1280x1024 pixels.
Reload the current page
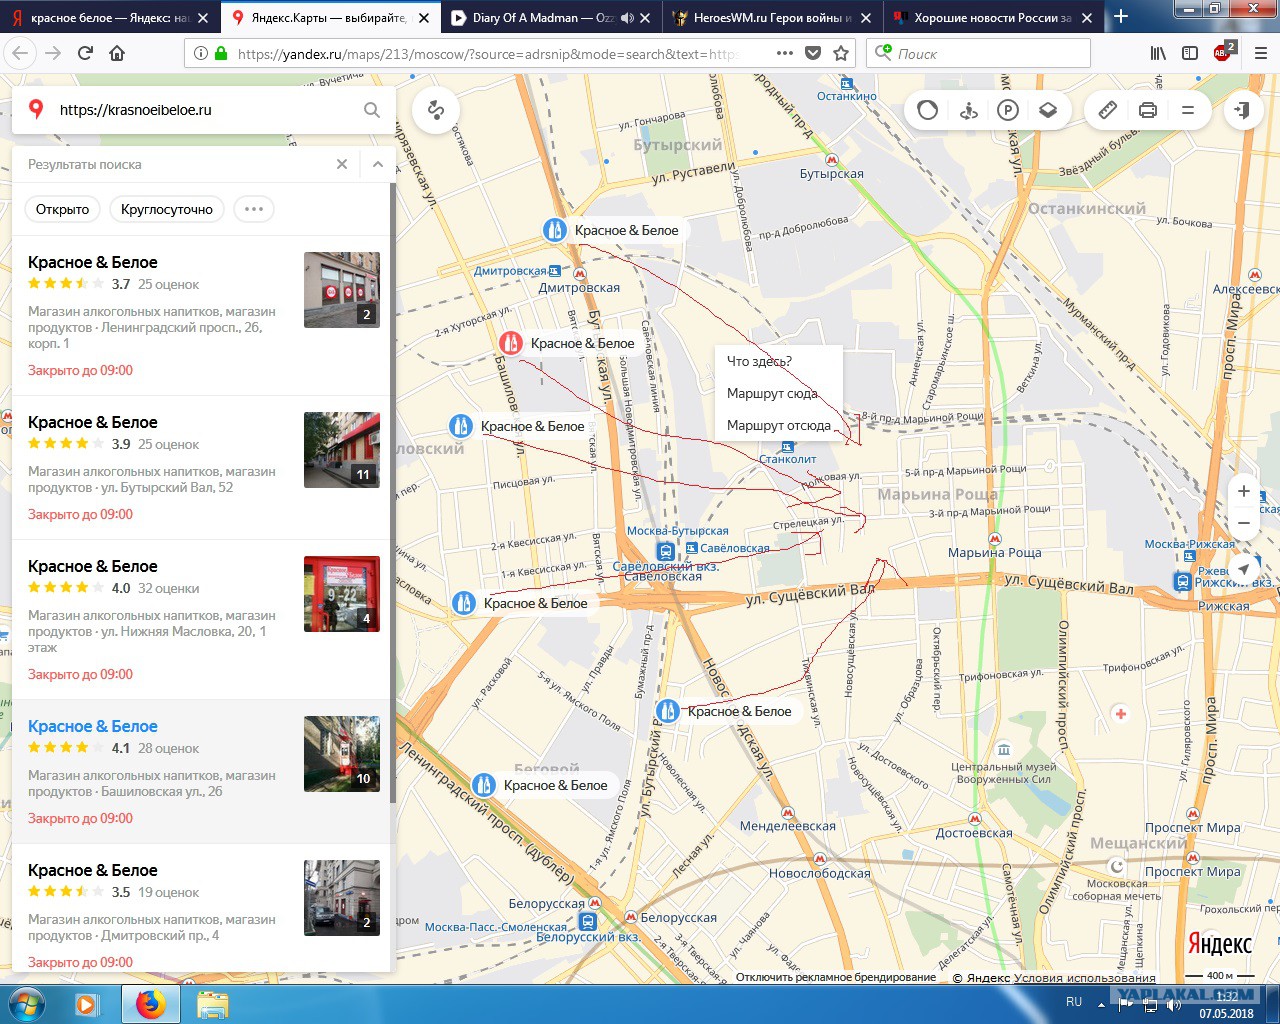(85, 53)
